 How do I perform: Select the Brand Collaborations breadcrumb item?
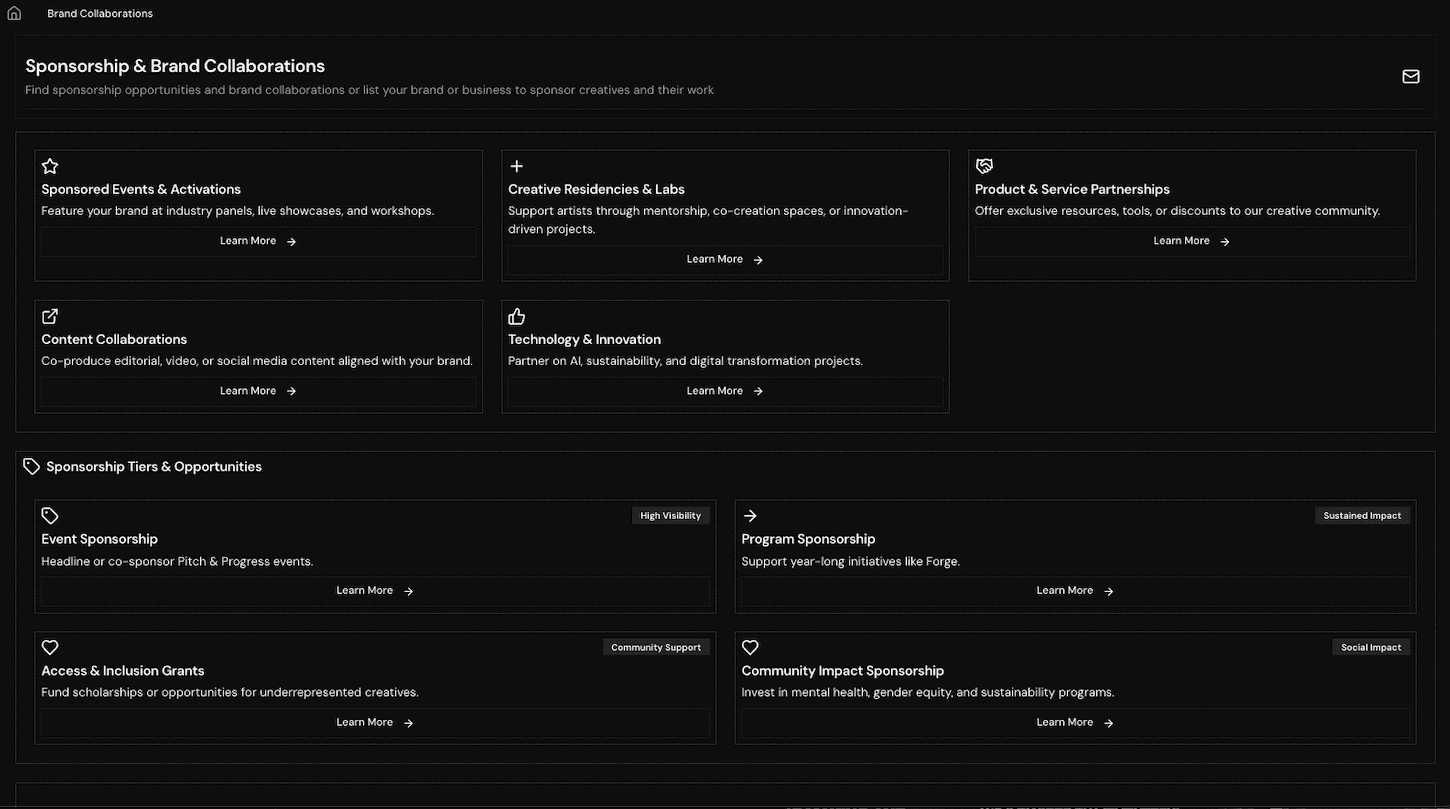(x=100, y=14)
